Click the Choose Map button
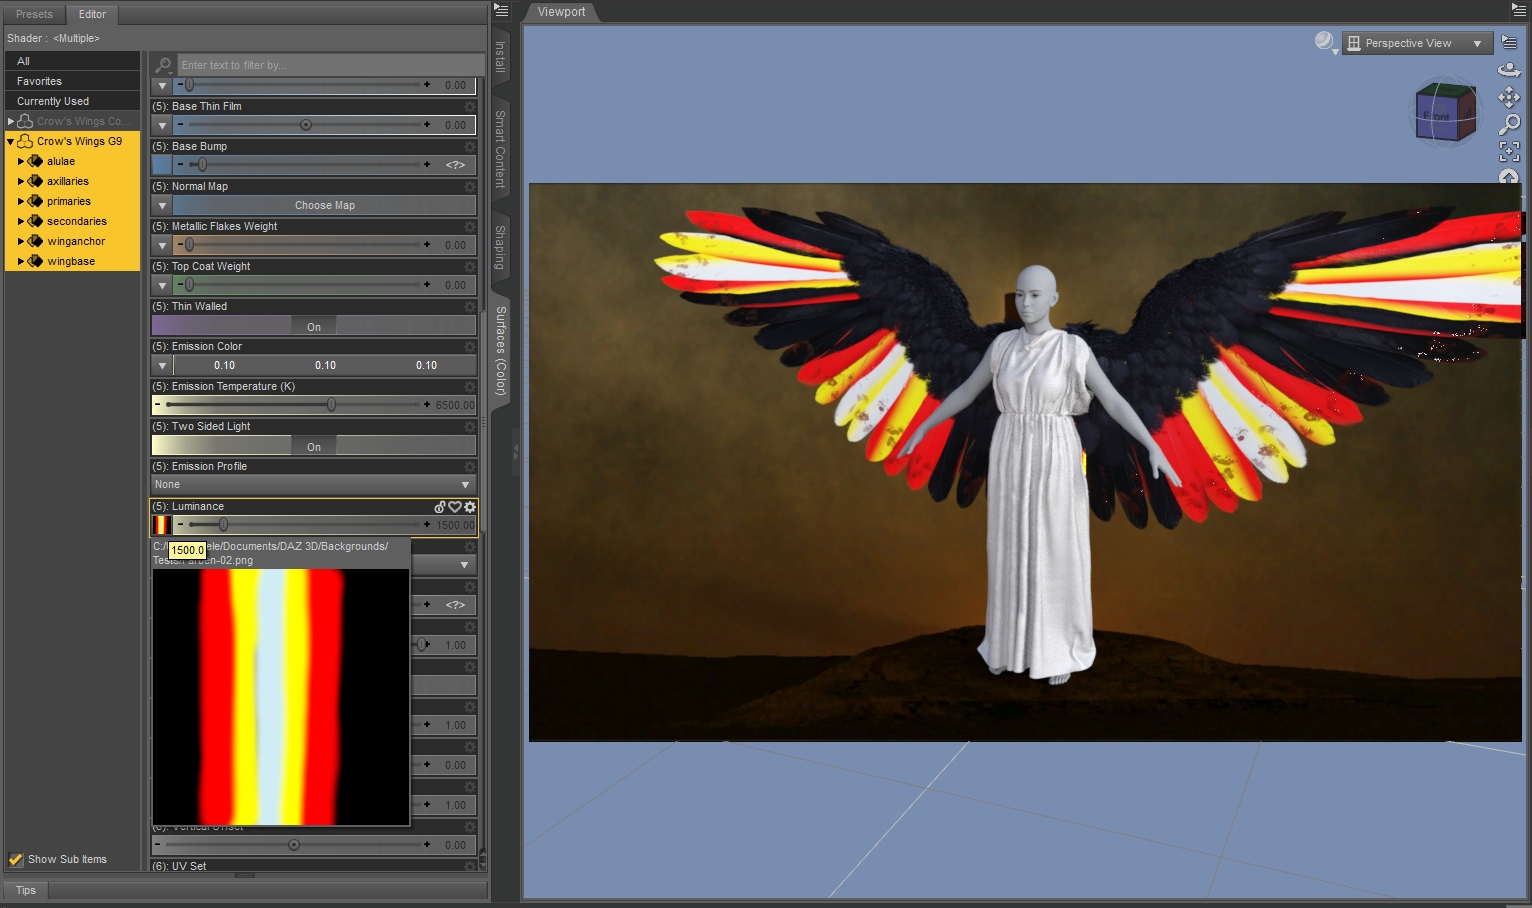This screenshot has width=1532, height=908. pos(325,205)
